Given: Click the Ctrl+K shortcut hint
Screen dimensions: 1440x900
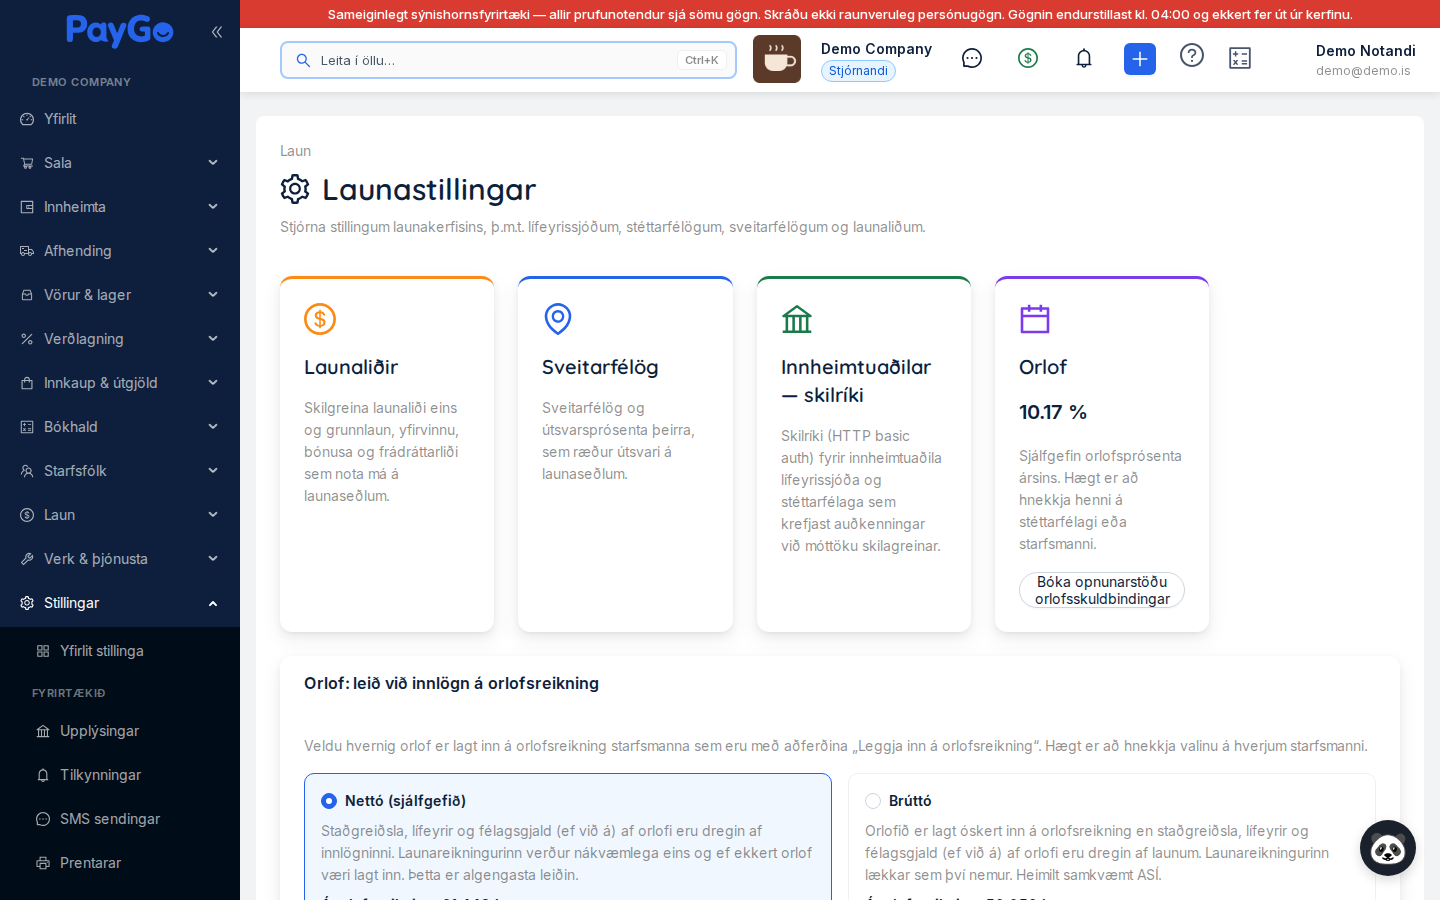Looking at the screenshot, I should pos(702,60).
